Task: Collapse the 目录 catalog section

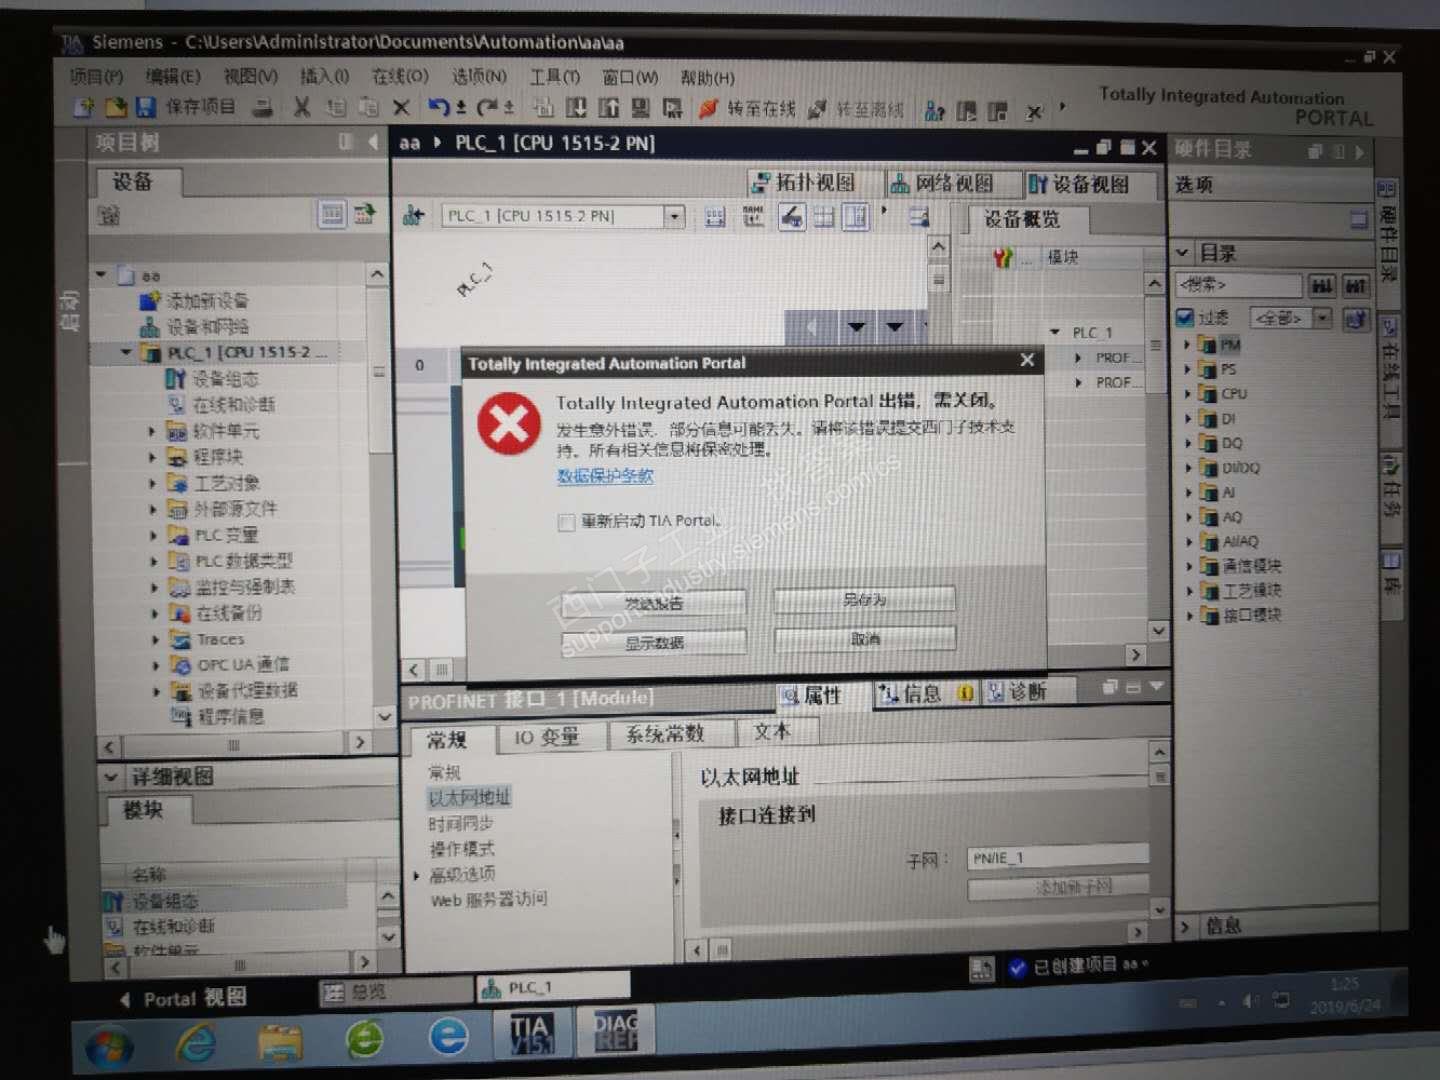Action: [x=1183, y=253]
